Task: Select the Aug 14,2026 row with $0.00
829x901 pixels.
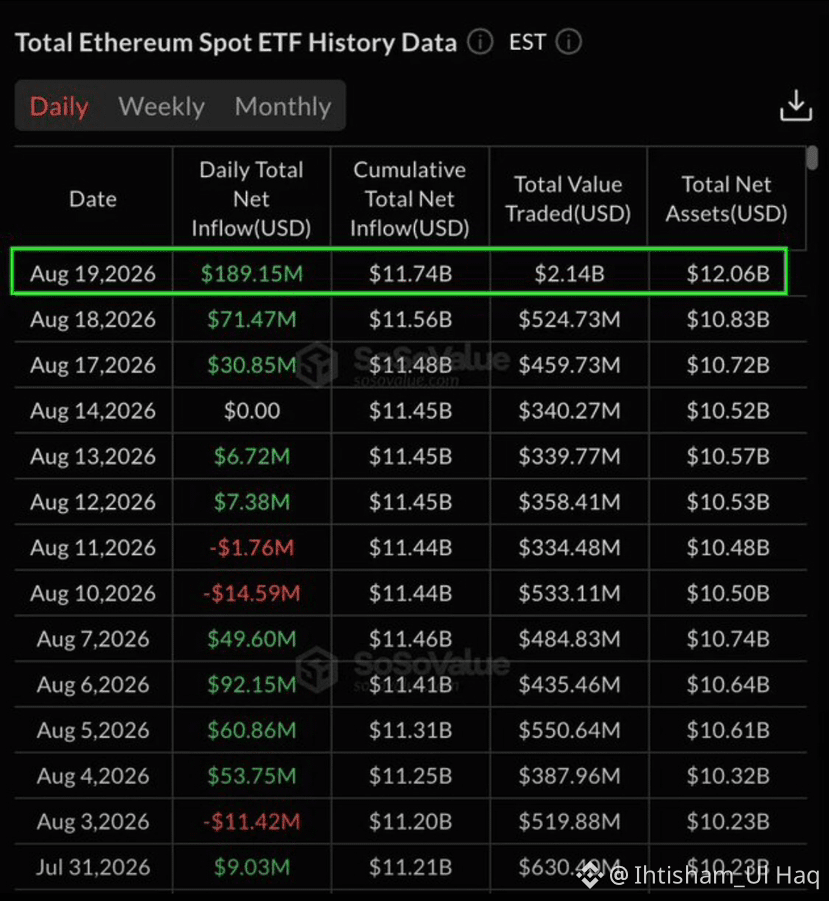Action: pos(410,410)
